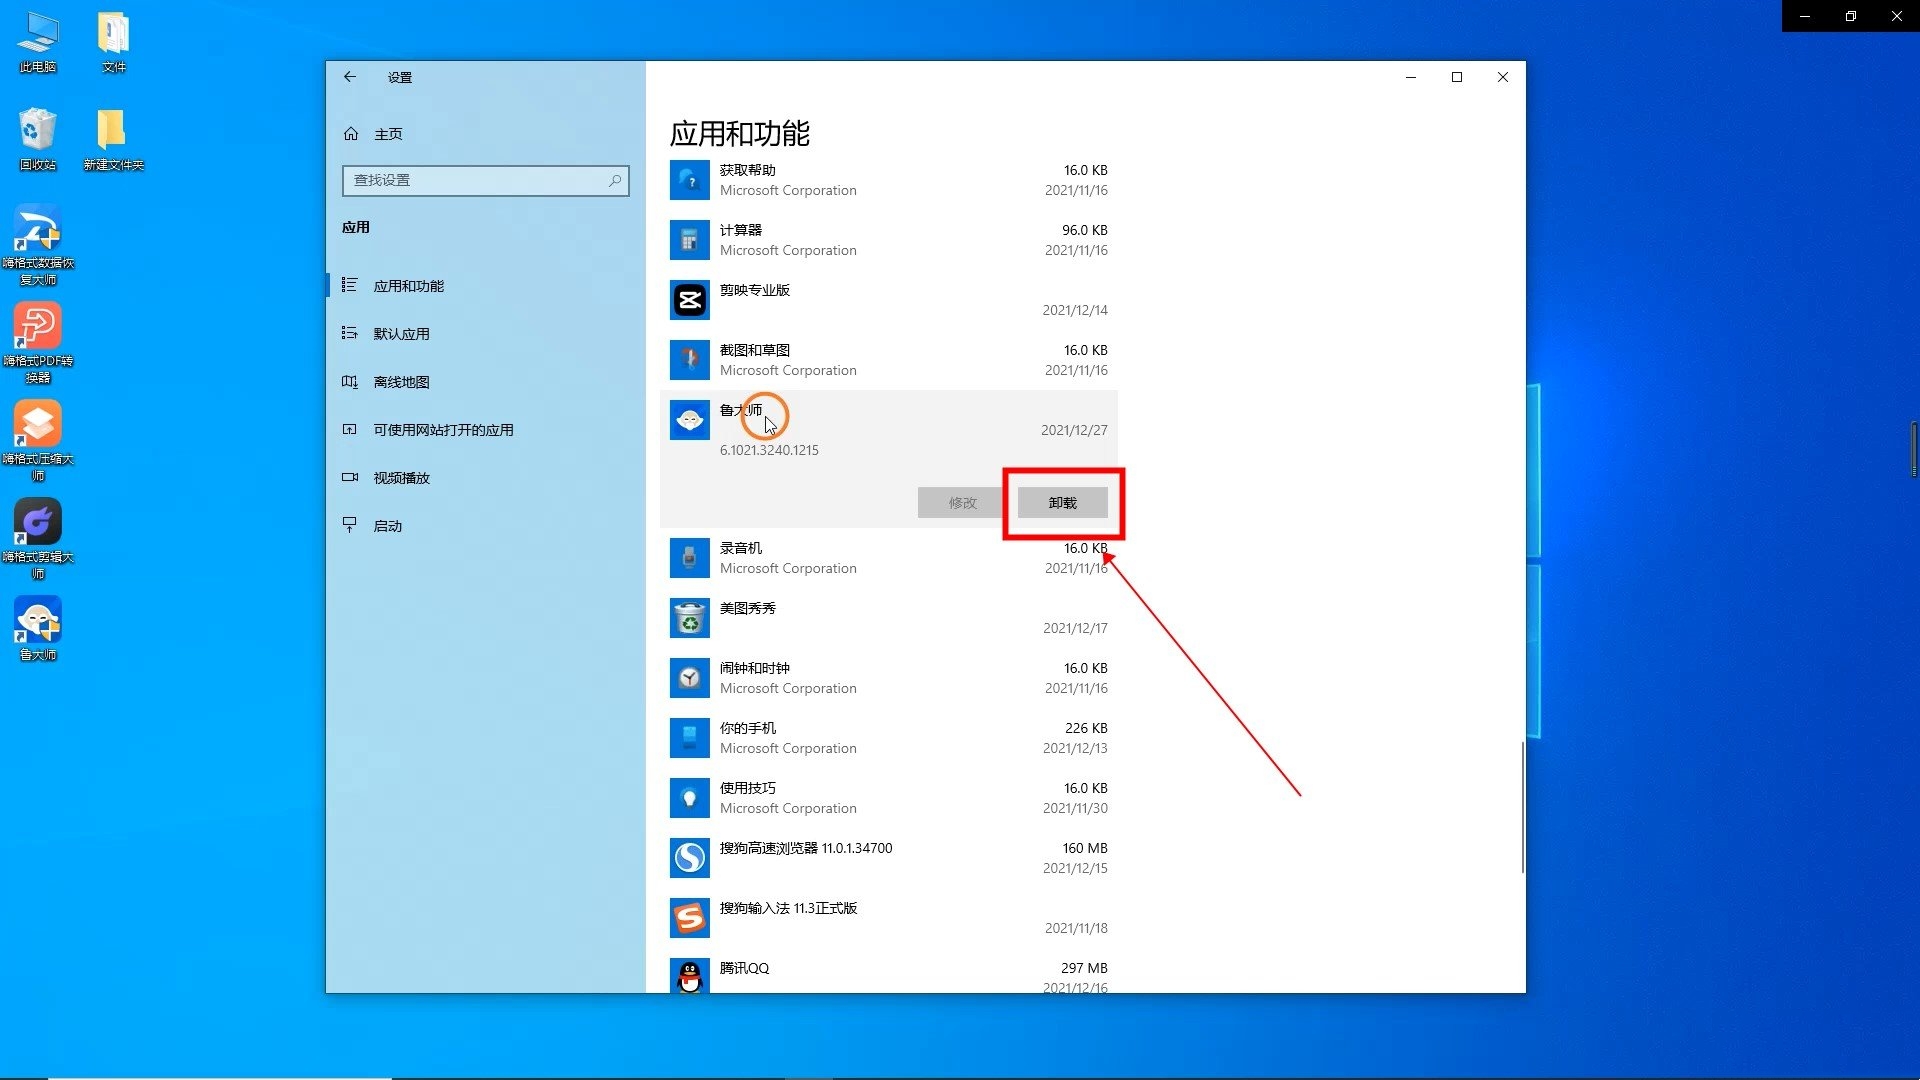Expand the 搜狗输入法 11.3正式版 entry
The image size is (1920, 1080).
tap(890, 916)
